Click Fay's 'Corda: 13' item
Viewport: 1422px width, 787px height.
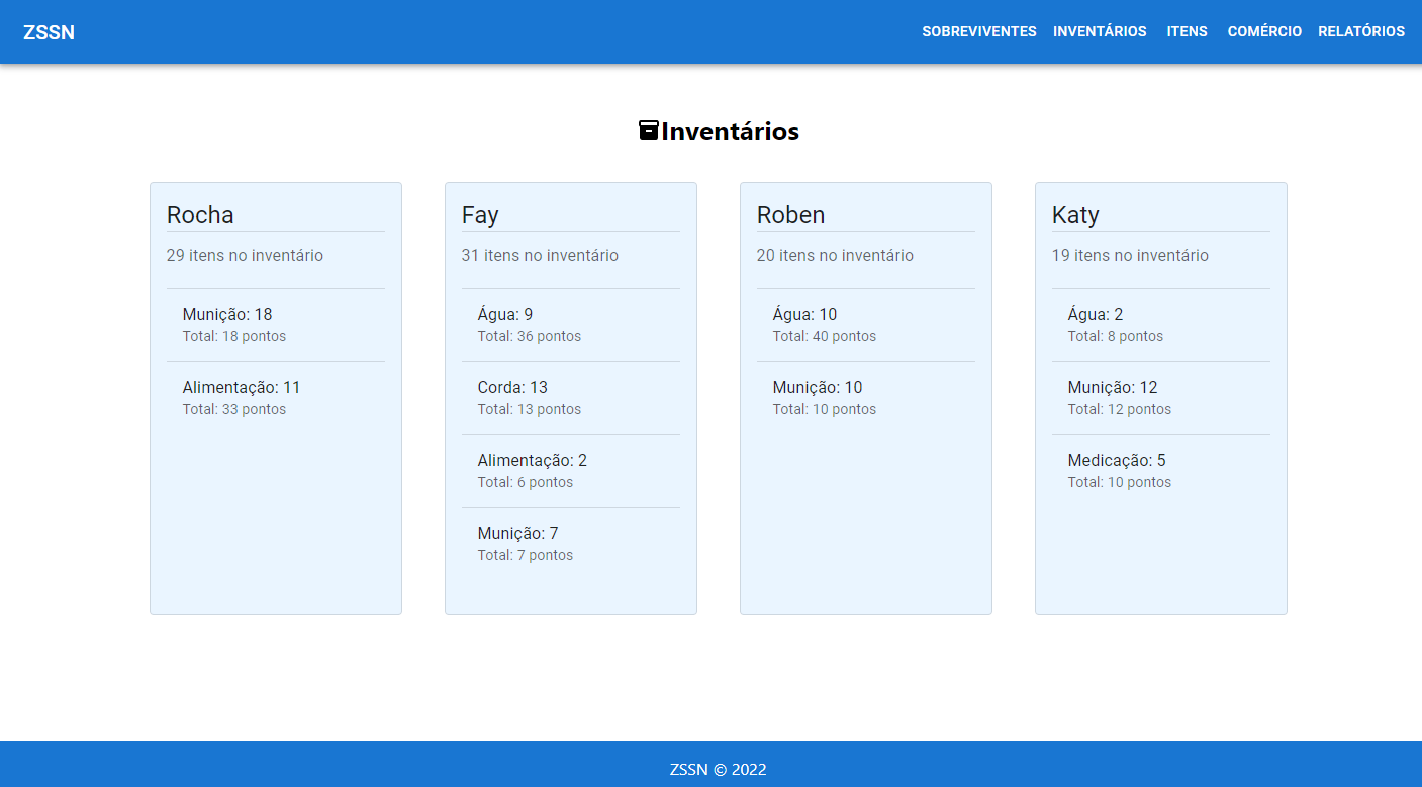513,387
